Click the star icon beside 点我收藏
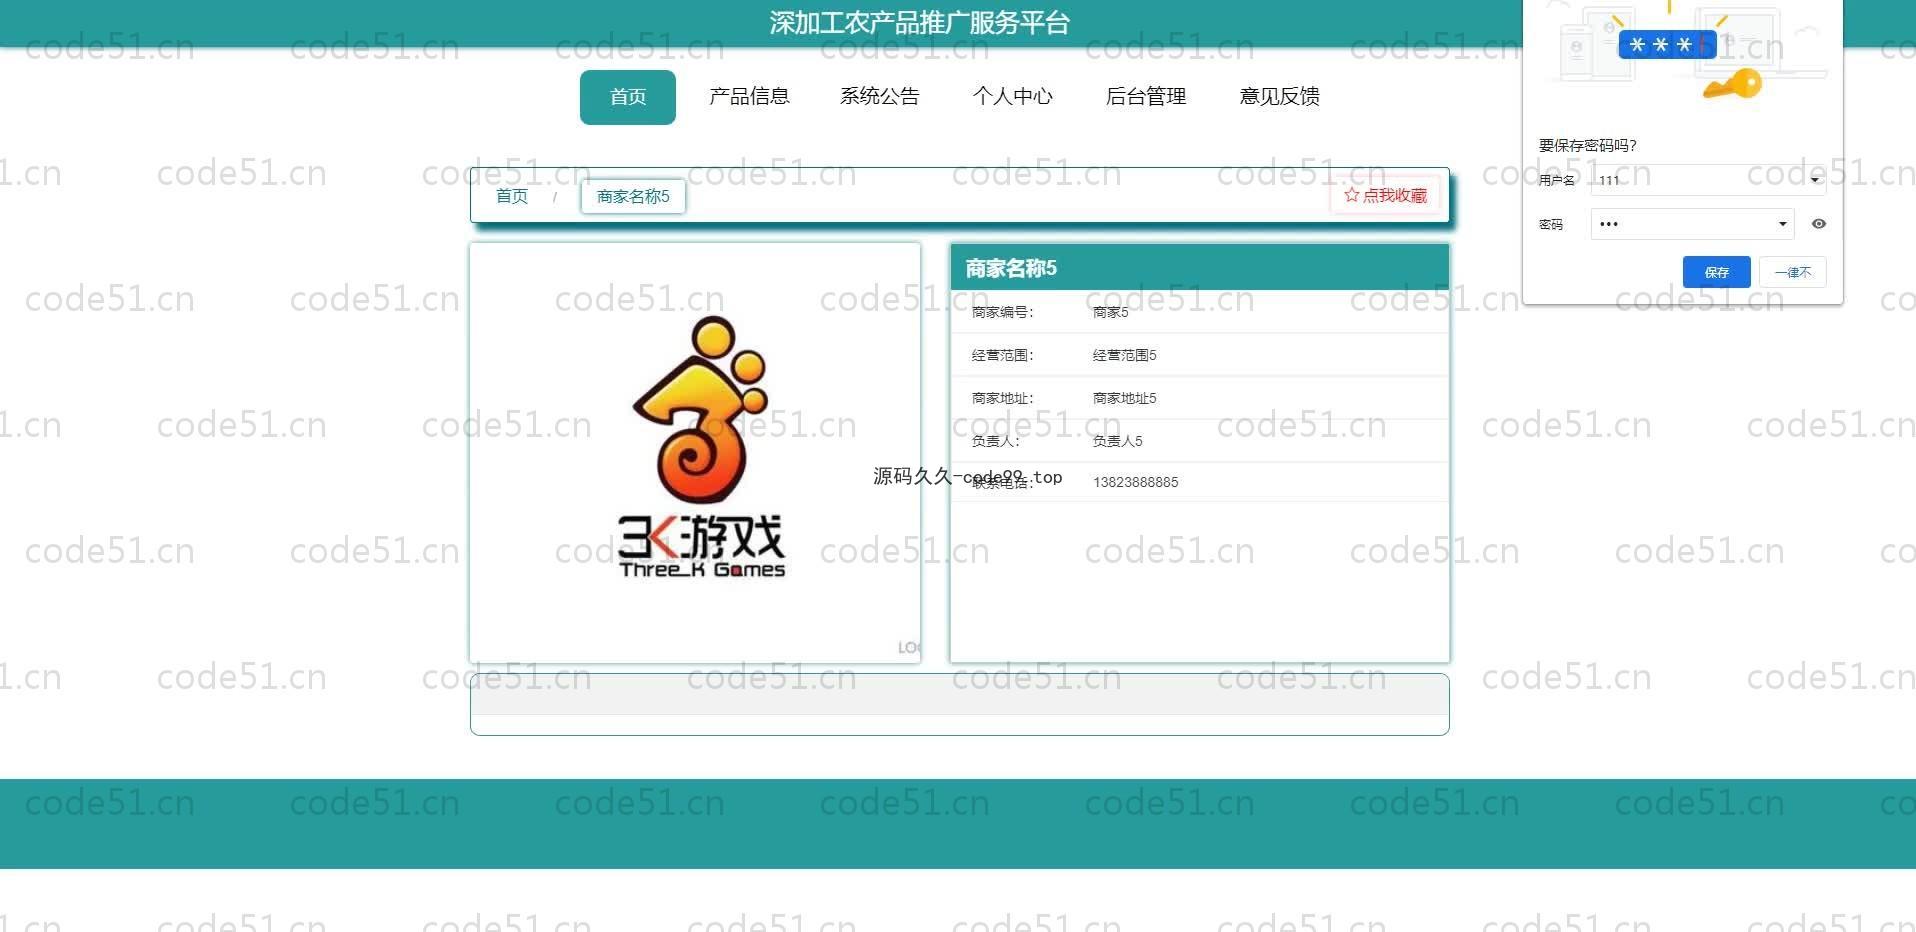 click(1352, 195)
